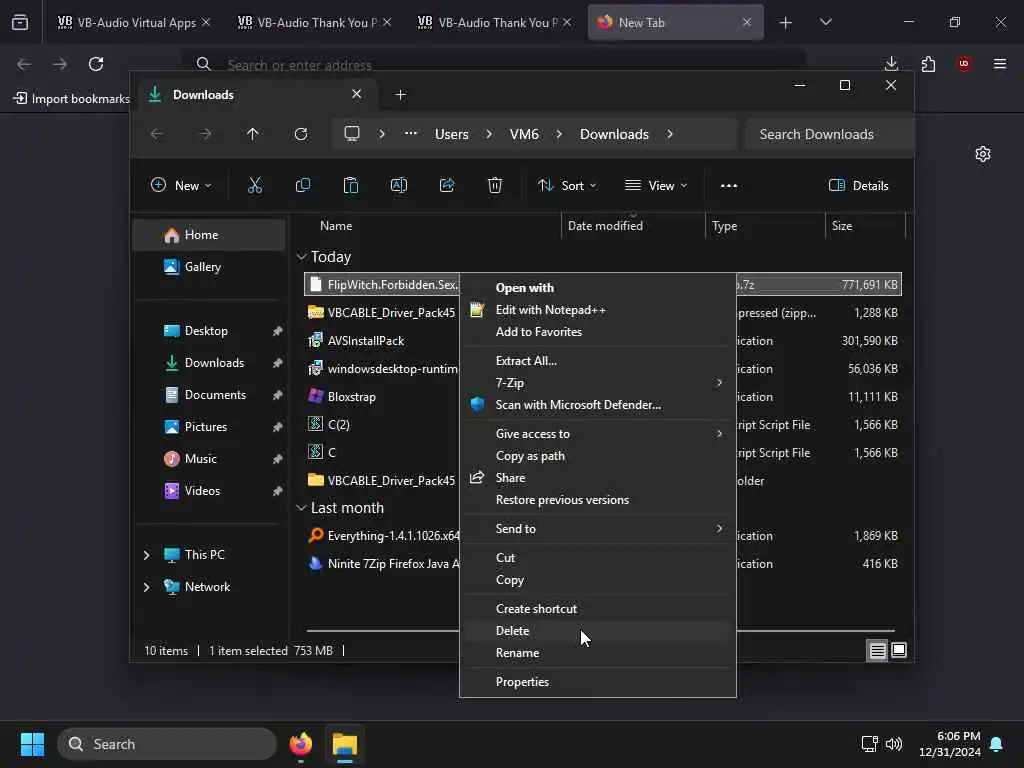
Task: Click the volume speaker tray icon
Action: tap(893, 744)
